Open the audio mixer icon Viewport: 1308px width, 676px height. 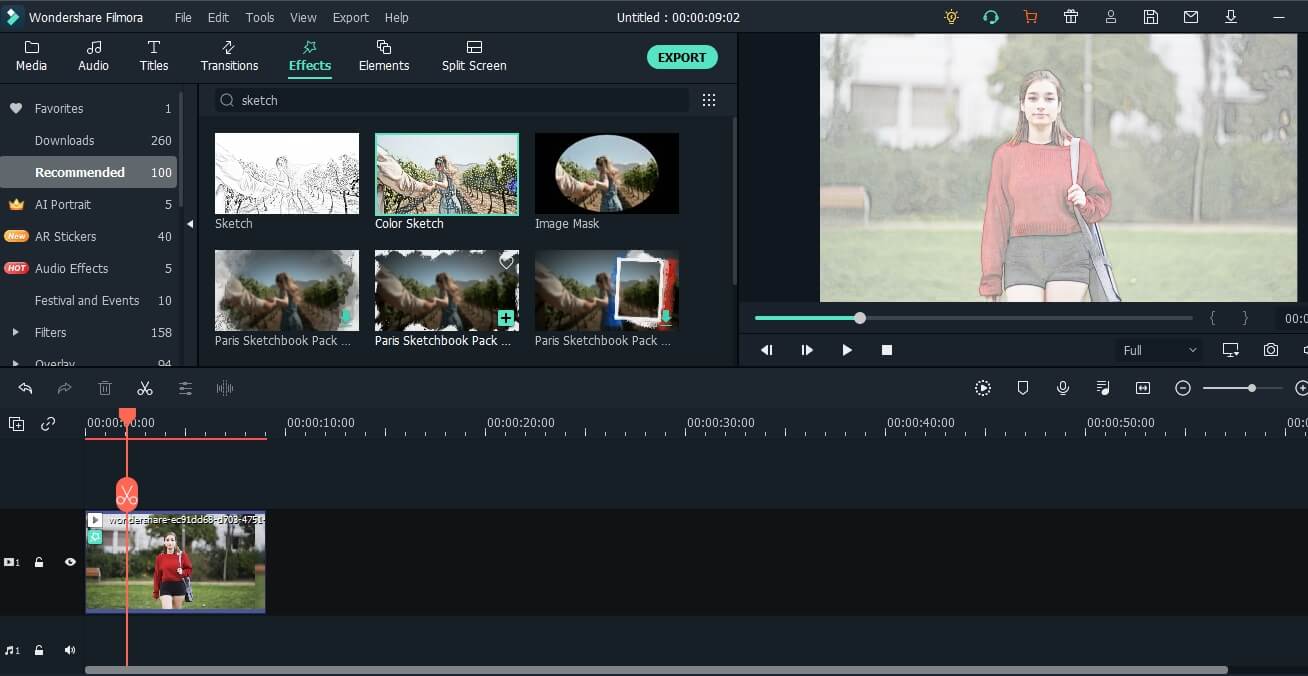(1103, 388)
